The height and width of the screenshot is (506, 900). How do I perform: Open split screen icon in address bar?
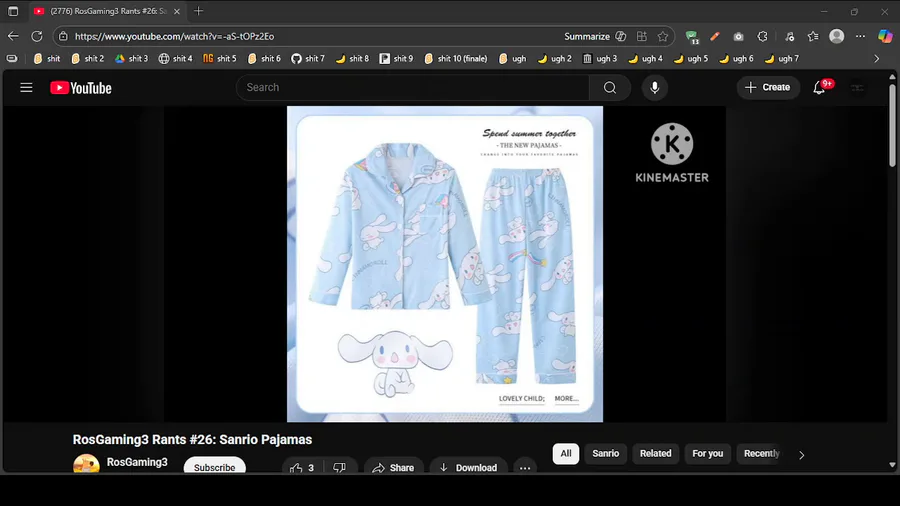tap(642, 36)
